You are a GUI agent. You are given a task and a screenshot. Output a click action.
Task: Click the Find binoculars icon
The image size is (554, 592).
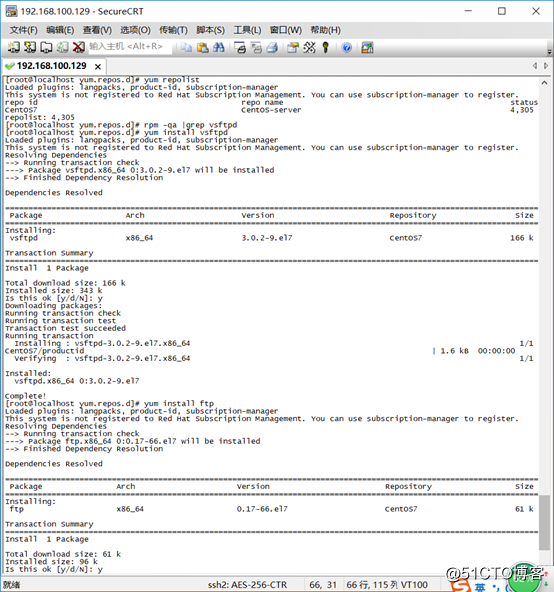point(219,47)
